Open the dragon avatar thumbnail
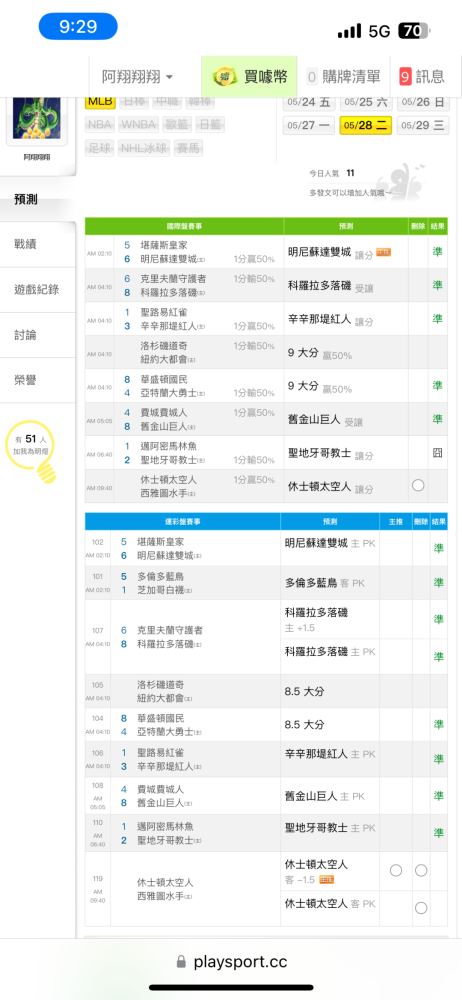The height and width of the screenshot is (1000, 462). pos(36,119)
